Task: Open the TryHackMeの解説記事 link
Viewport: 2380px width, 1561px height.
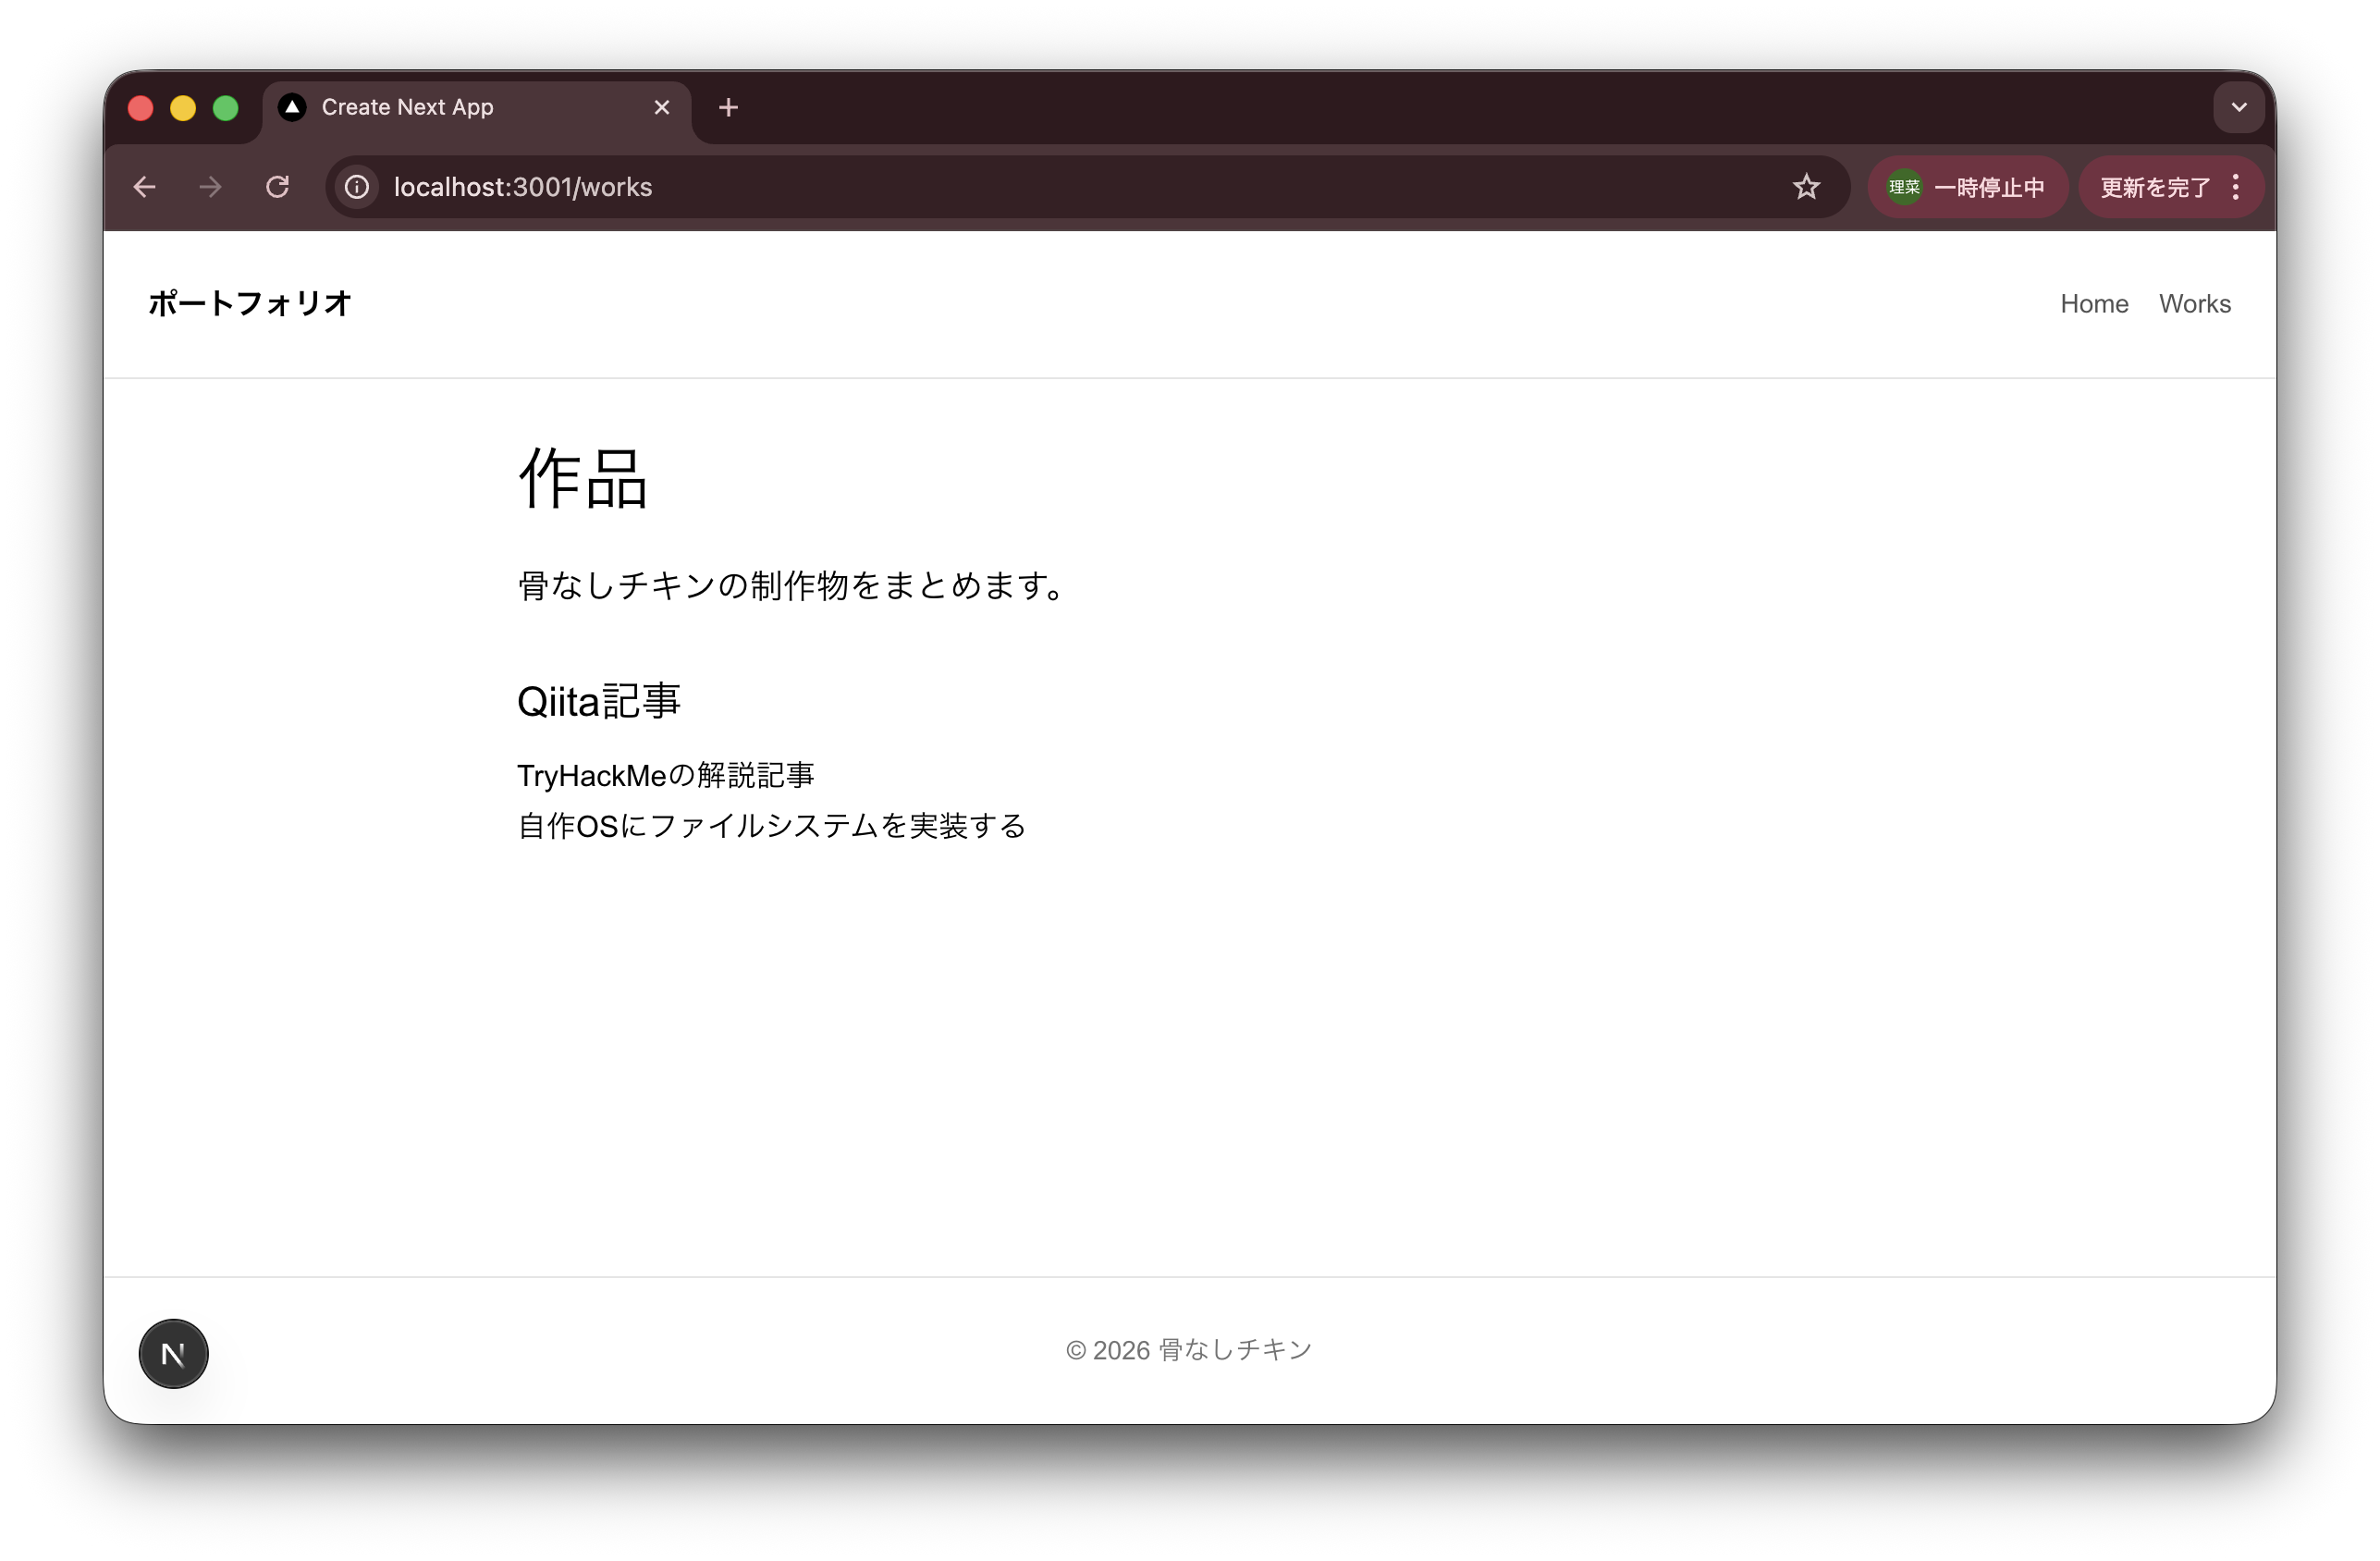Action: pyautogui.click(x=665, y=775)
